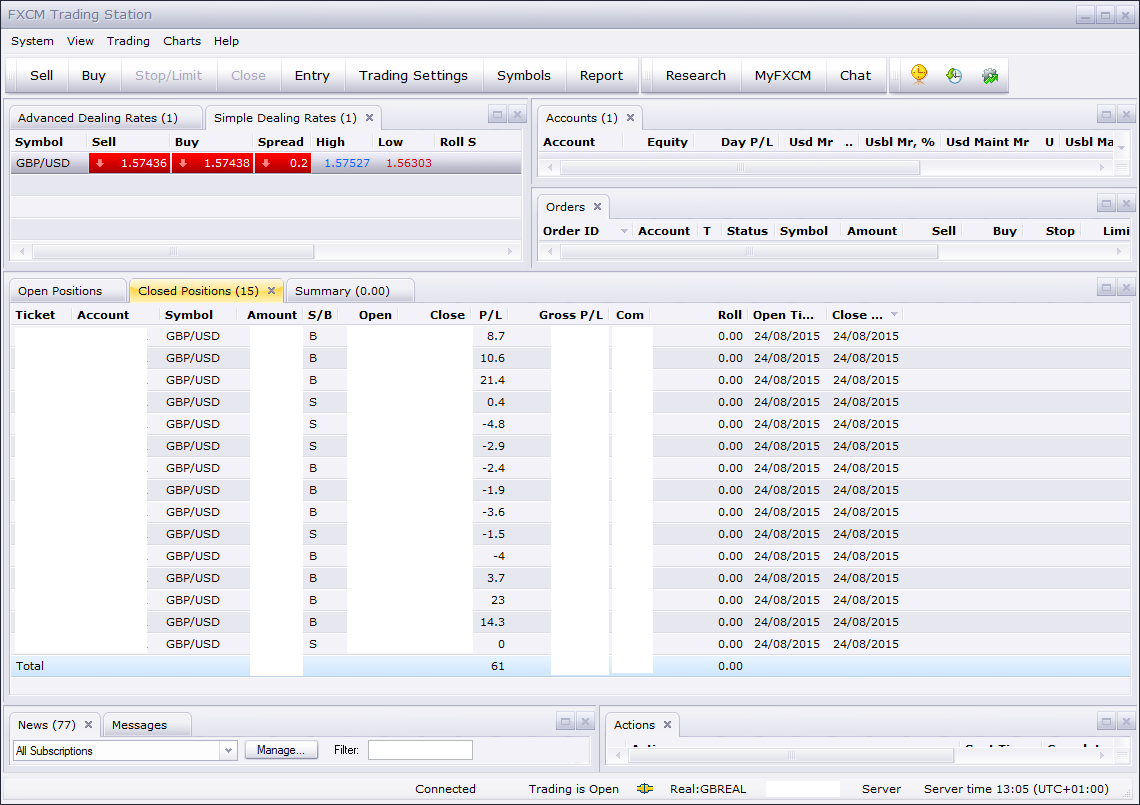Maximize the Accounts panel
This screenshot has height=805, width=1140.
click(1106, 114)
